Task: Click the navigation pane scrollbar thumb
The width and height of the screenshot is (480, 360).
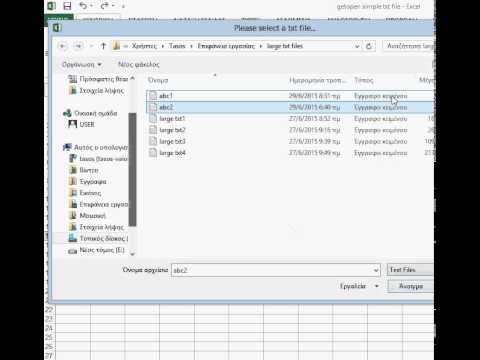Action: [132, 170]
